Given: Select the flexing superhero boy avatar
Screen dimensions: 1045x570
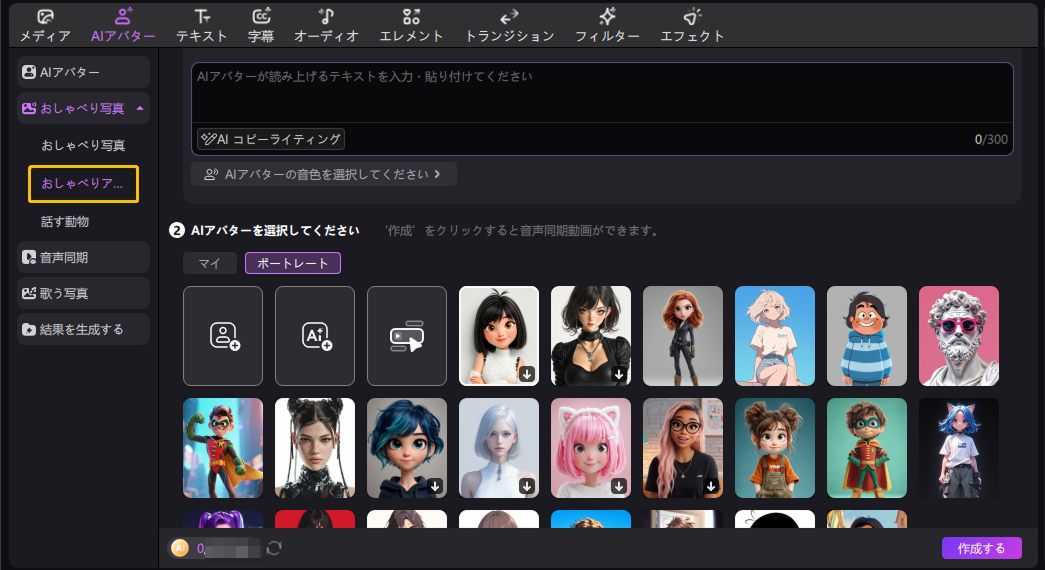Looking at the screenshot, I should tap(223, 448).
